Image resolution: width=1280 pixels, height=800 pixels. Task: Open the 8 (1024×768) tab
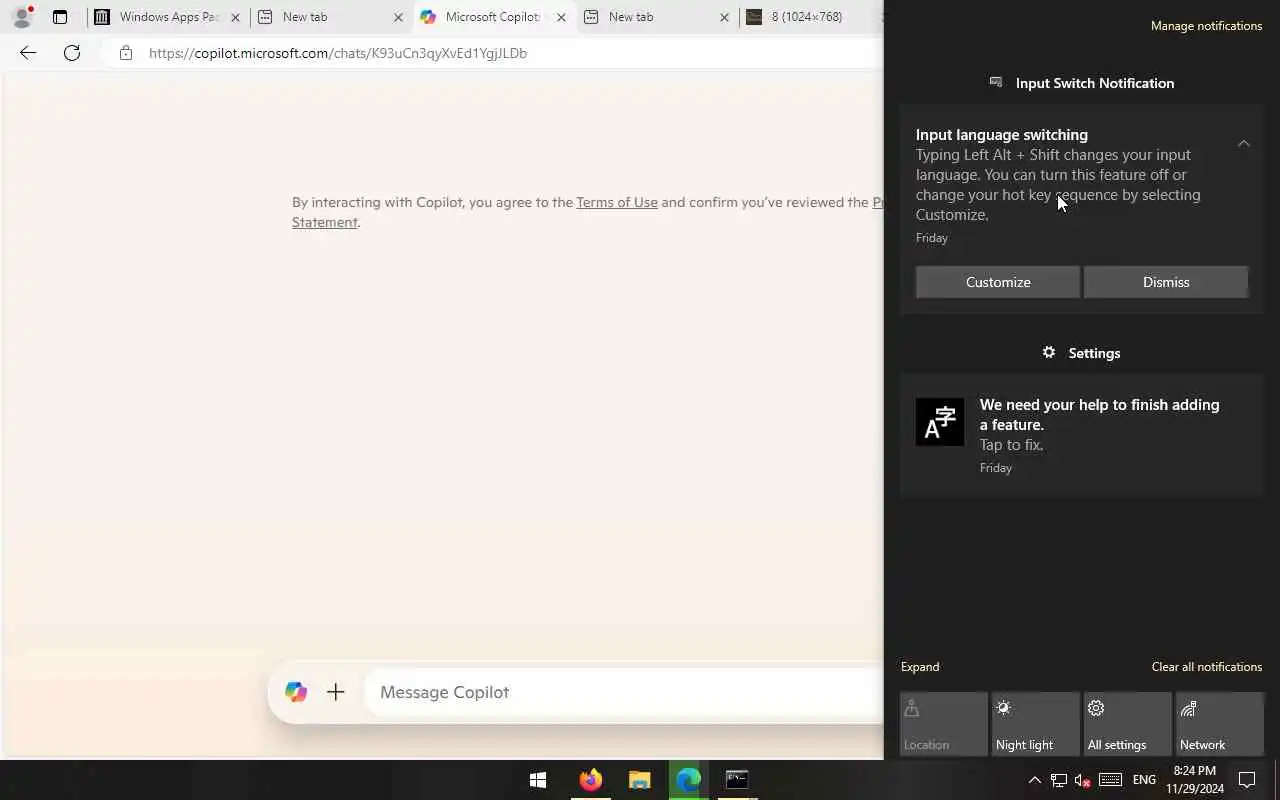810,17
